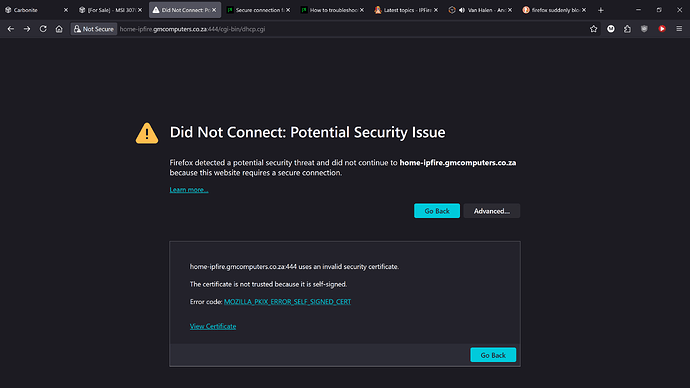Reload the current page
Screen dimensions: 690x388
(43, 29)
